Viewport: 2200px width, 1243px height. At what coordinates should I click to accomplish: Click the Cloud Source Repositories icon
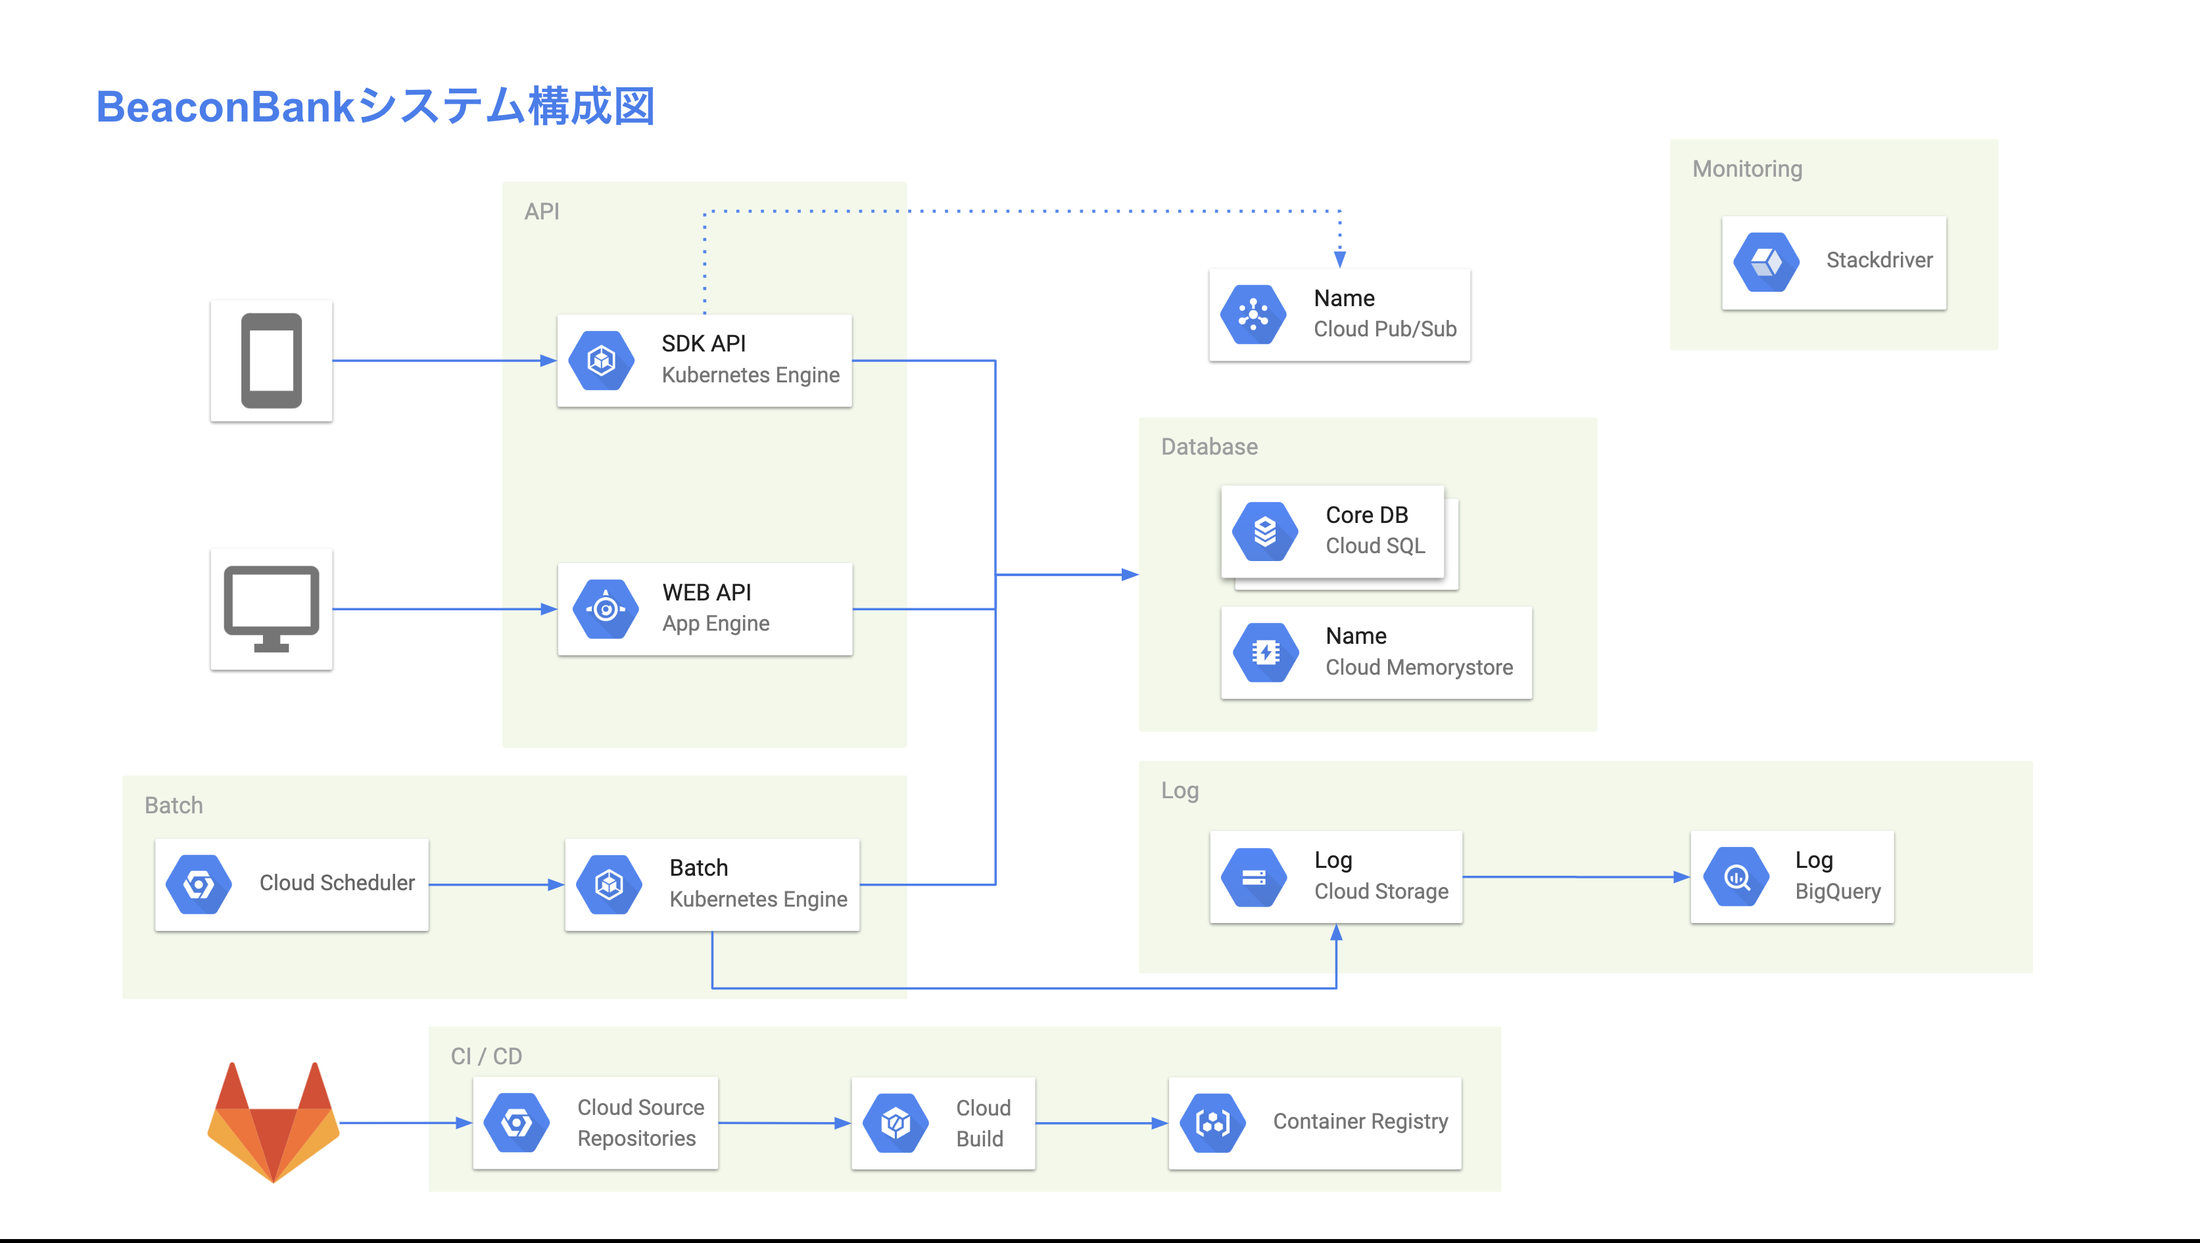tap(517, 1123)
